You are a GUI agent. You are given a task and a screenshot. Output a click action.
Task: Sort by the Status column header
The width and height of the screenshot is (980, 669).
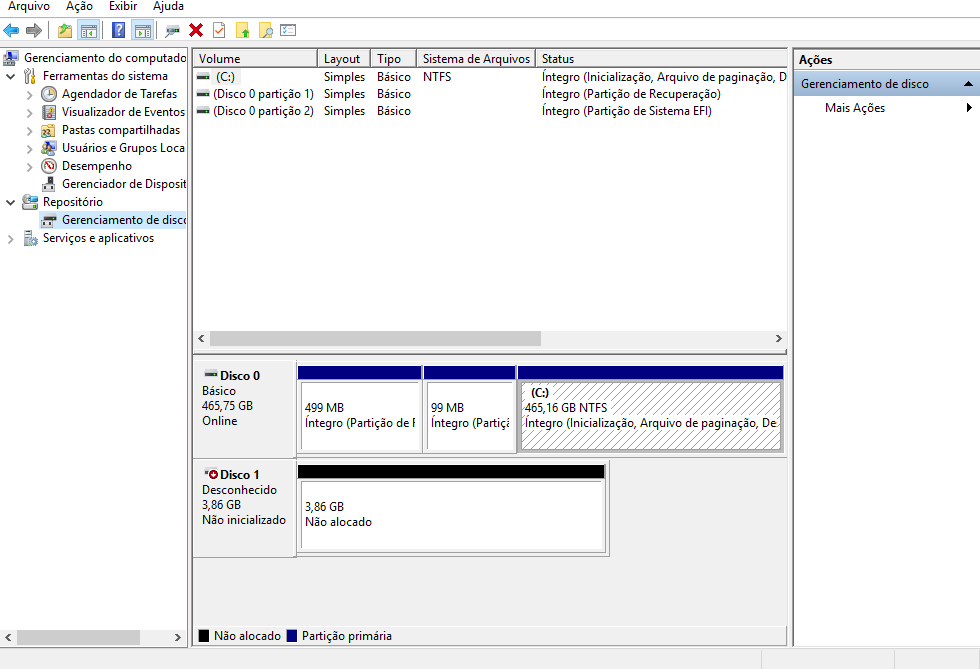coord(661,58)
